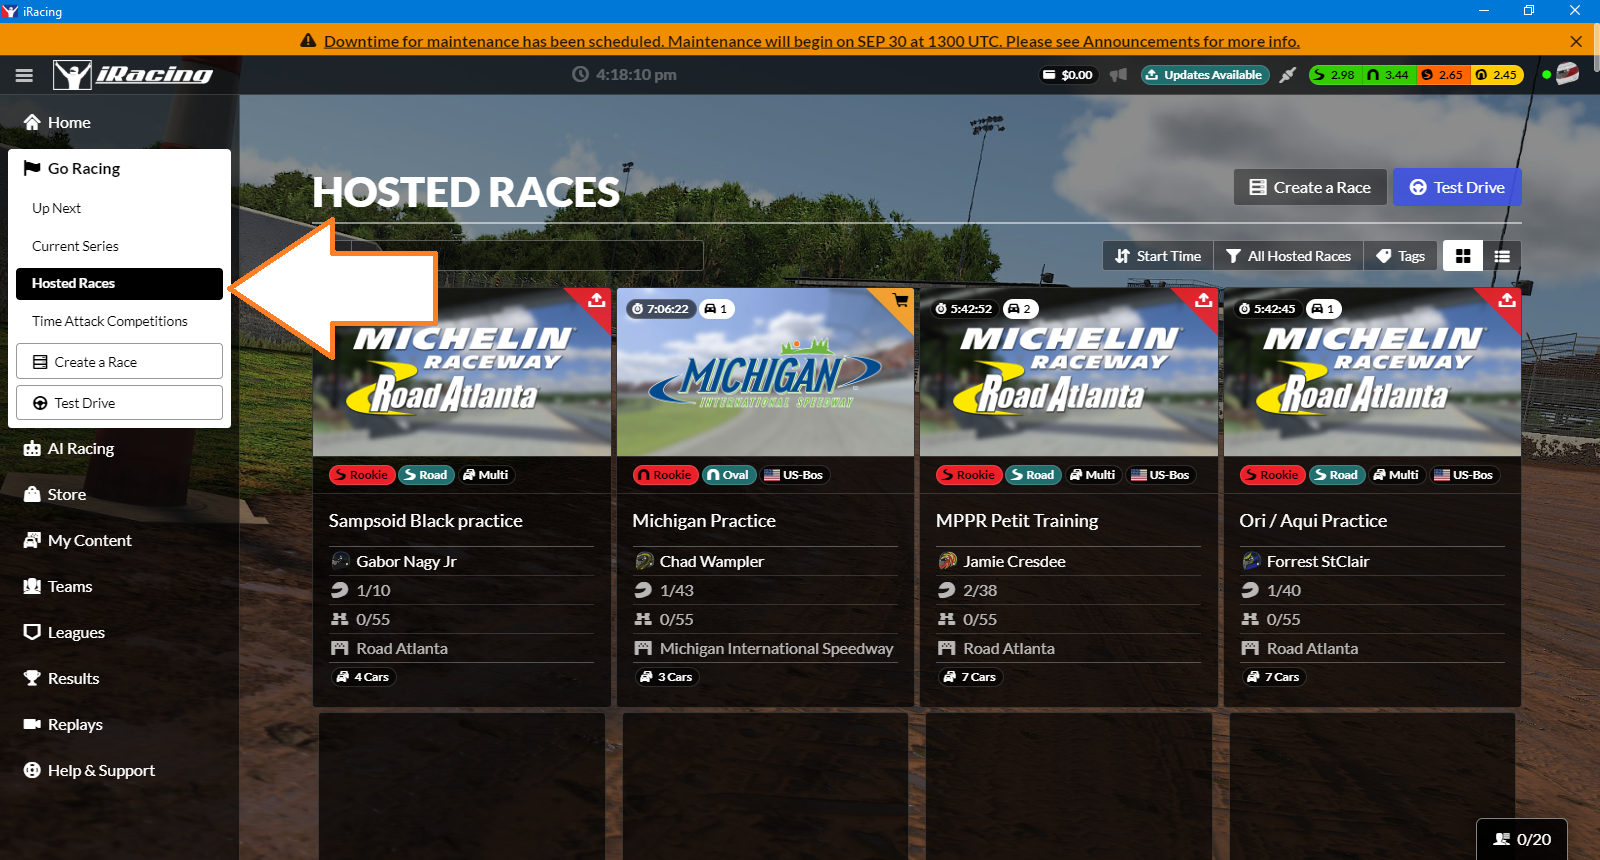Click Multi tag on Sampsoid Black practice
1600x860 pixels.
[x=486, y=475]
